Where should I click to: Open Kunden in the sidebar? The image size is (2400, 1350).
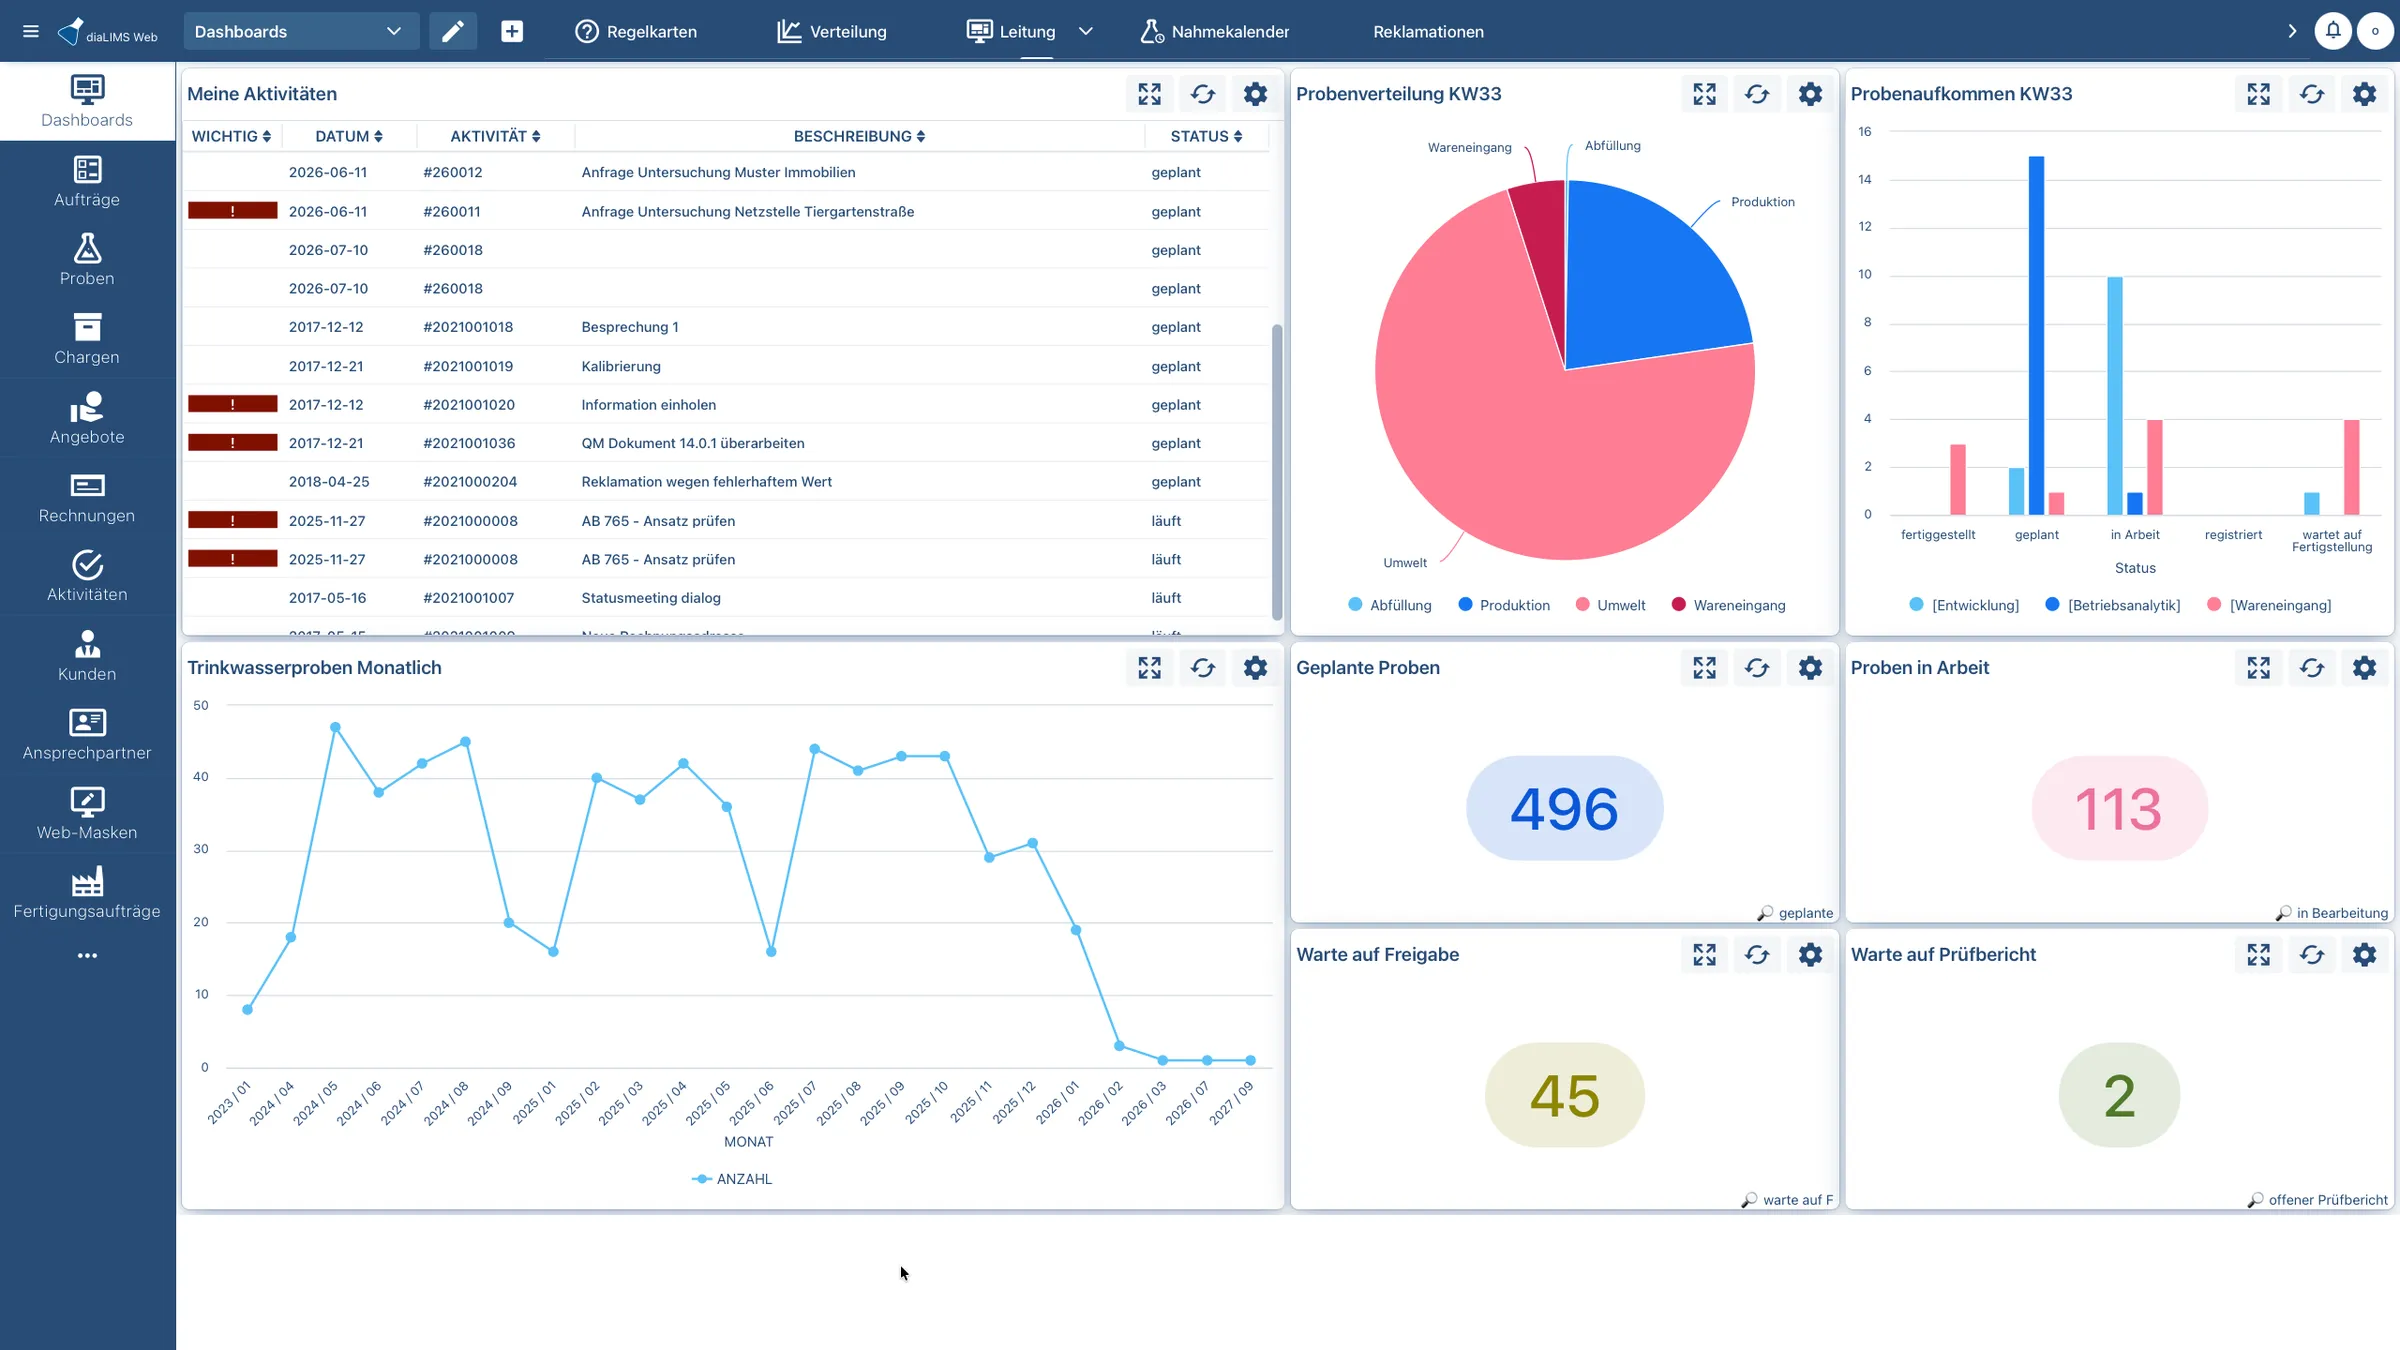click(x=87, y=656)
